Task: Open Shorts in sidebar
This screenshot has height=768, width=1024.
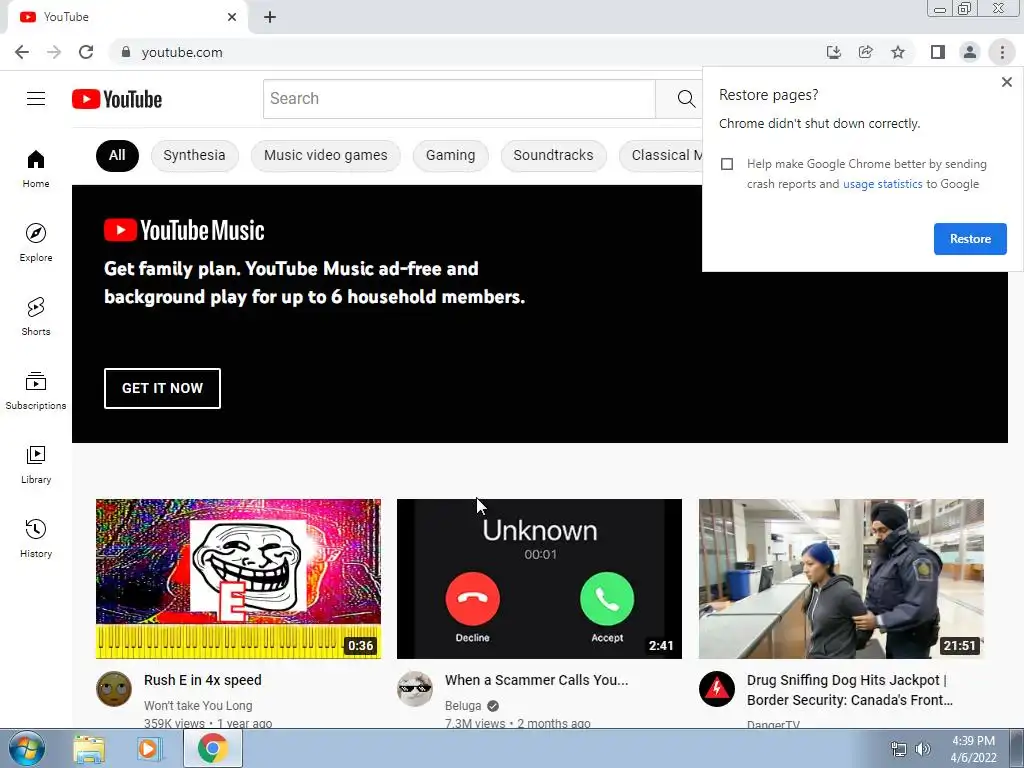Action: click(36, 317)
